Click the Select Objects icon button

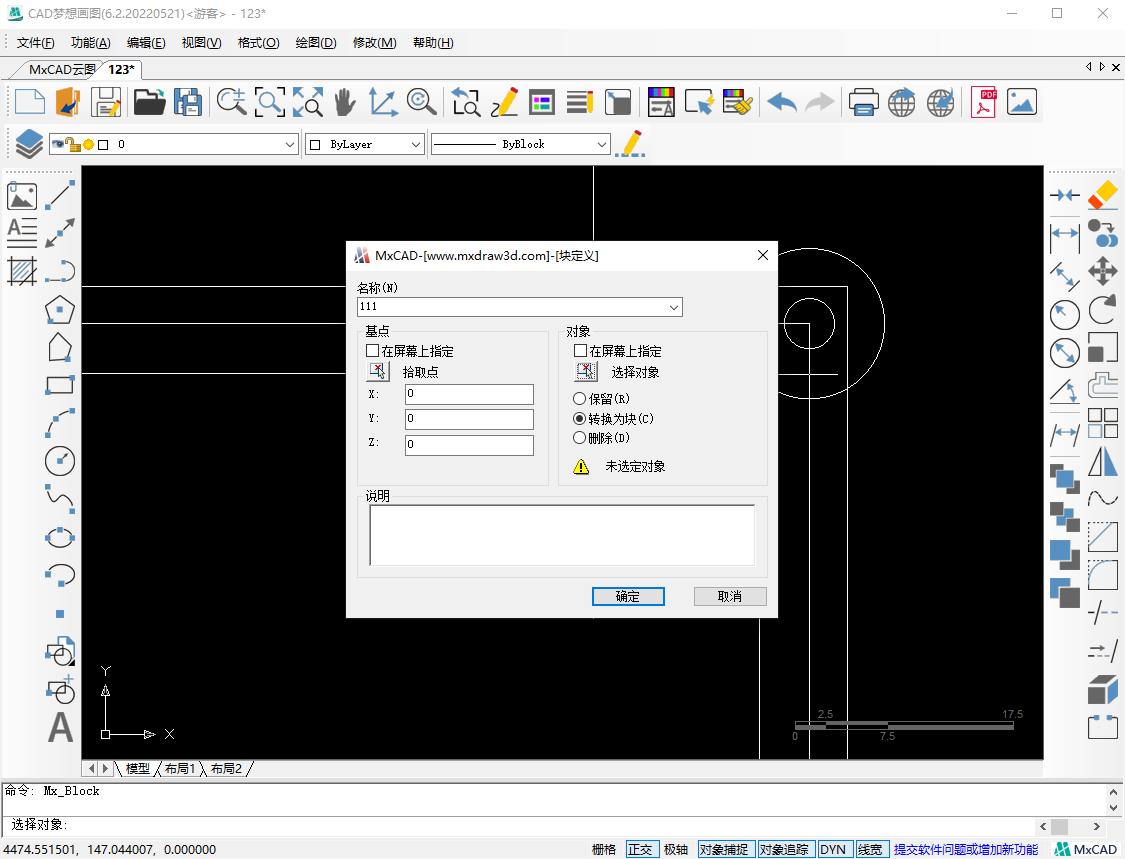click(586, 372)
